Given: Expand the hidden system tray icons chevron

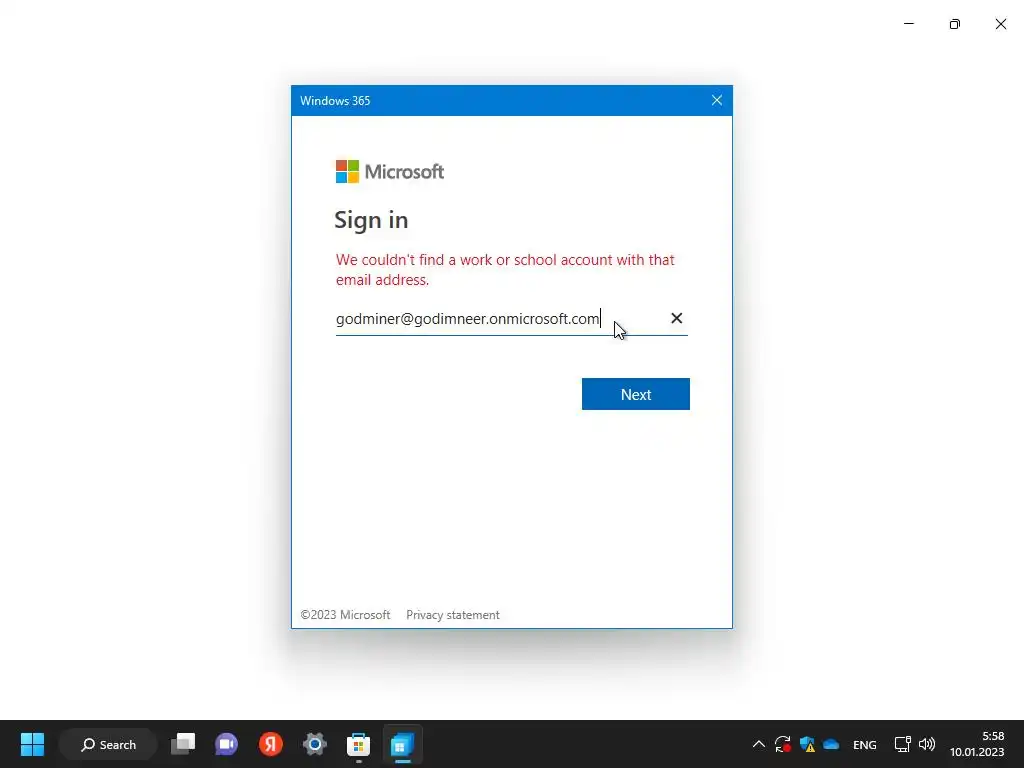Looking at the screenshot, I should 758,744.
